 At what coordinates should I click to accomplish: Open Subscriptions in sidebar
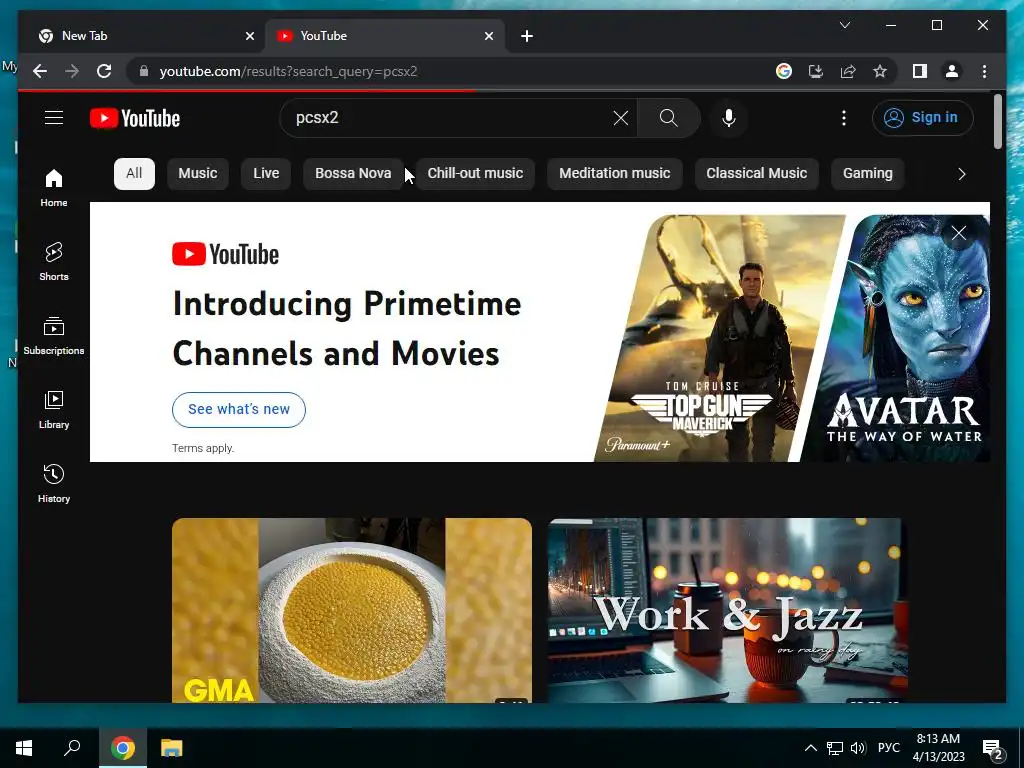coord(54,336)
